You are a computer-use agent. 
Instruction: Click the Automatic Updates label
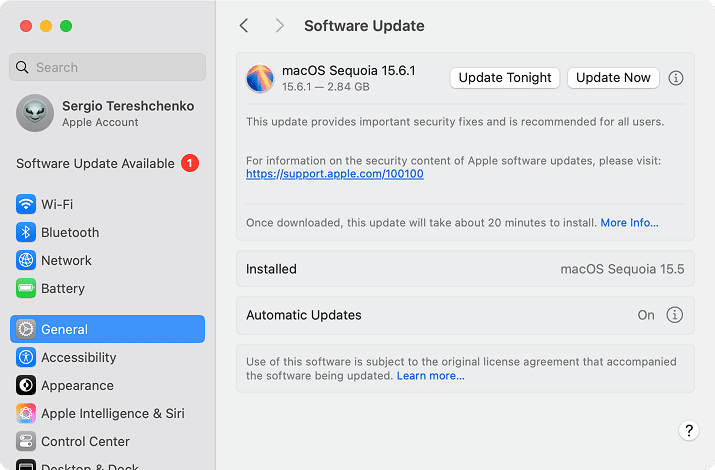(304, 315)
